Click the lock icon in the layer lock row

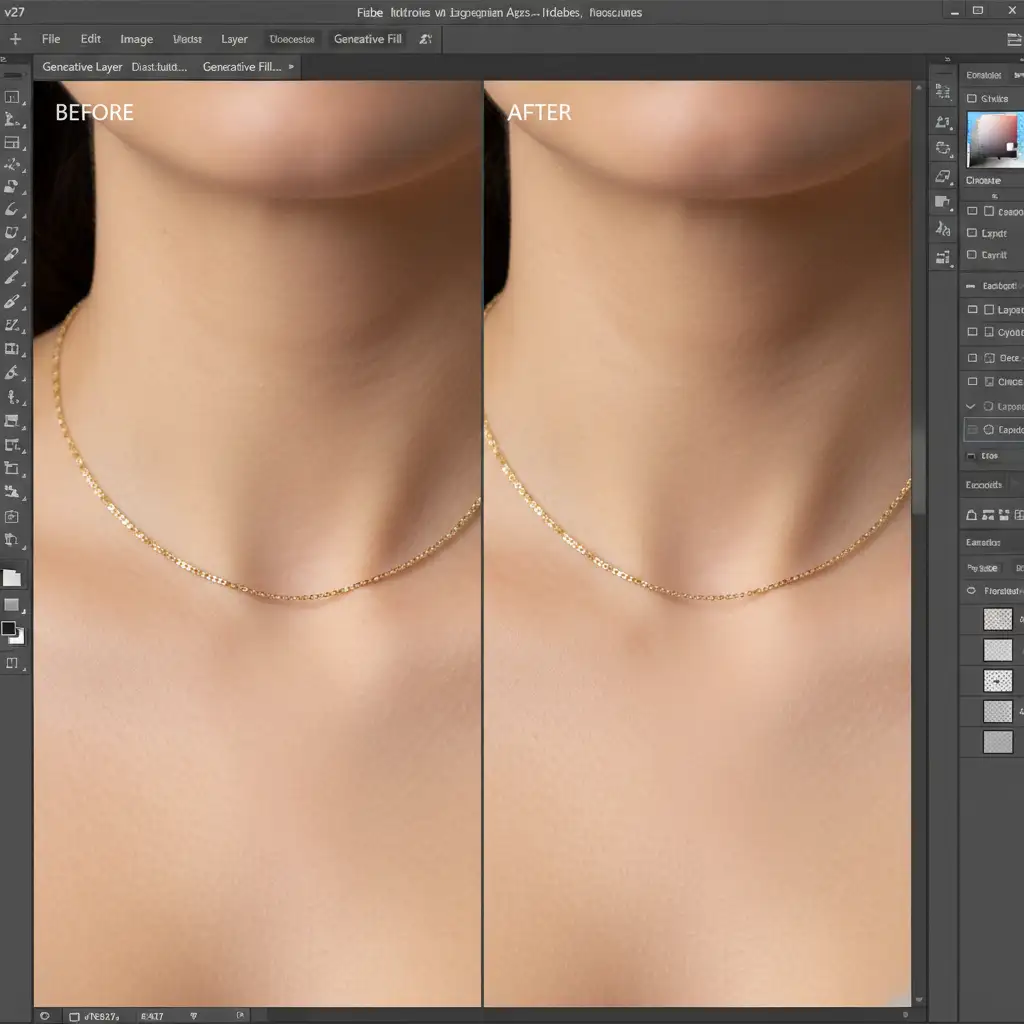pyautogui.click(x=971, y=515)
